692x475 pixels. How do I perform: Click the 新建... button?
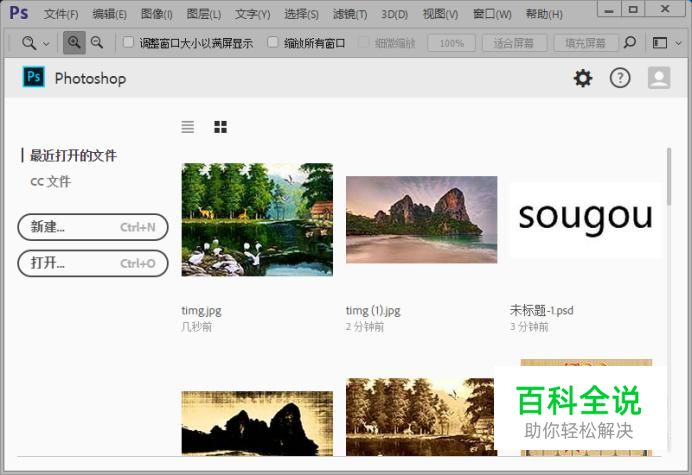(93, 227)
